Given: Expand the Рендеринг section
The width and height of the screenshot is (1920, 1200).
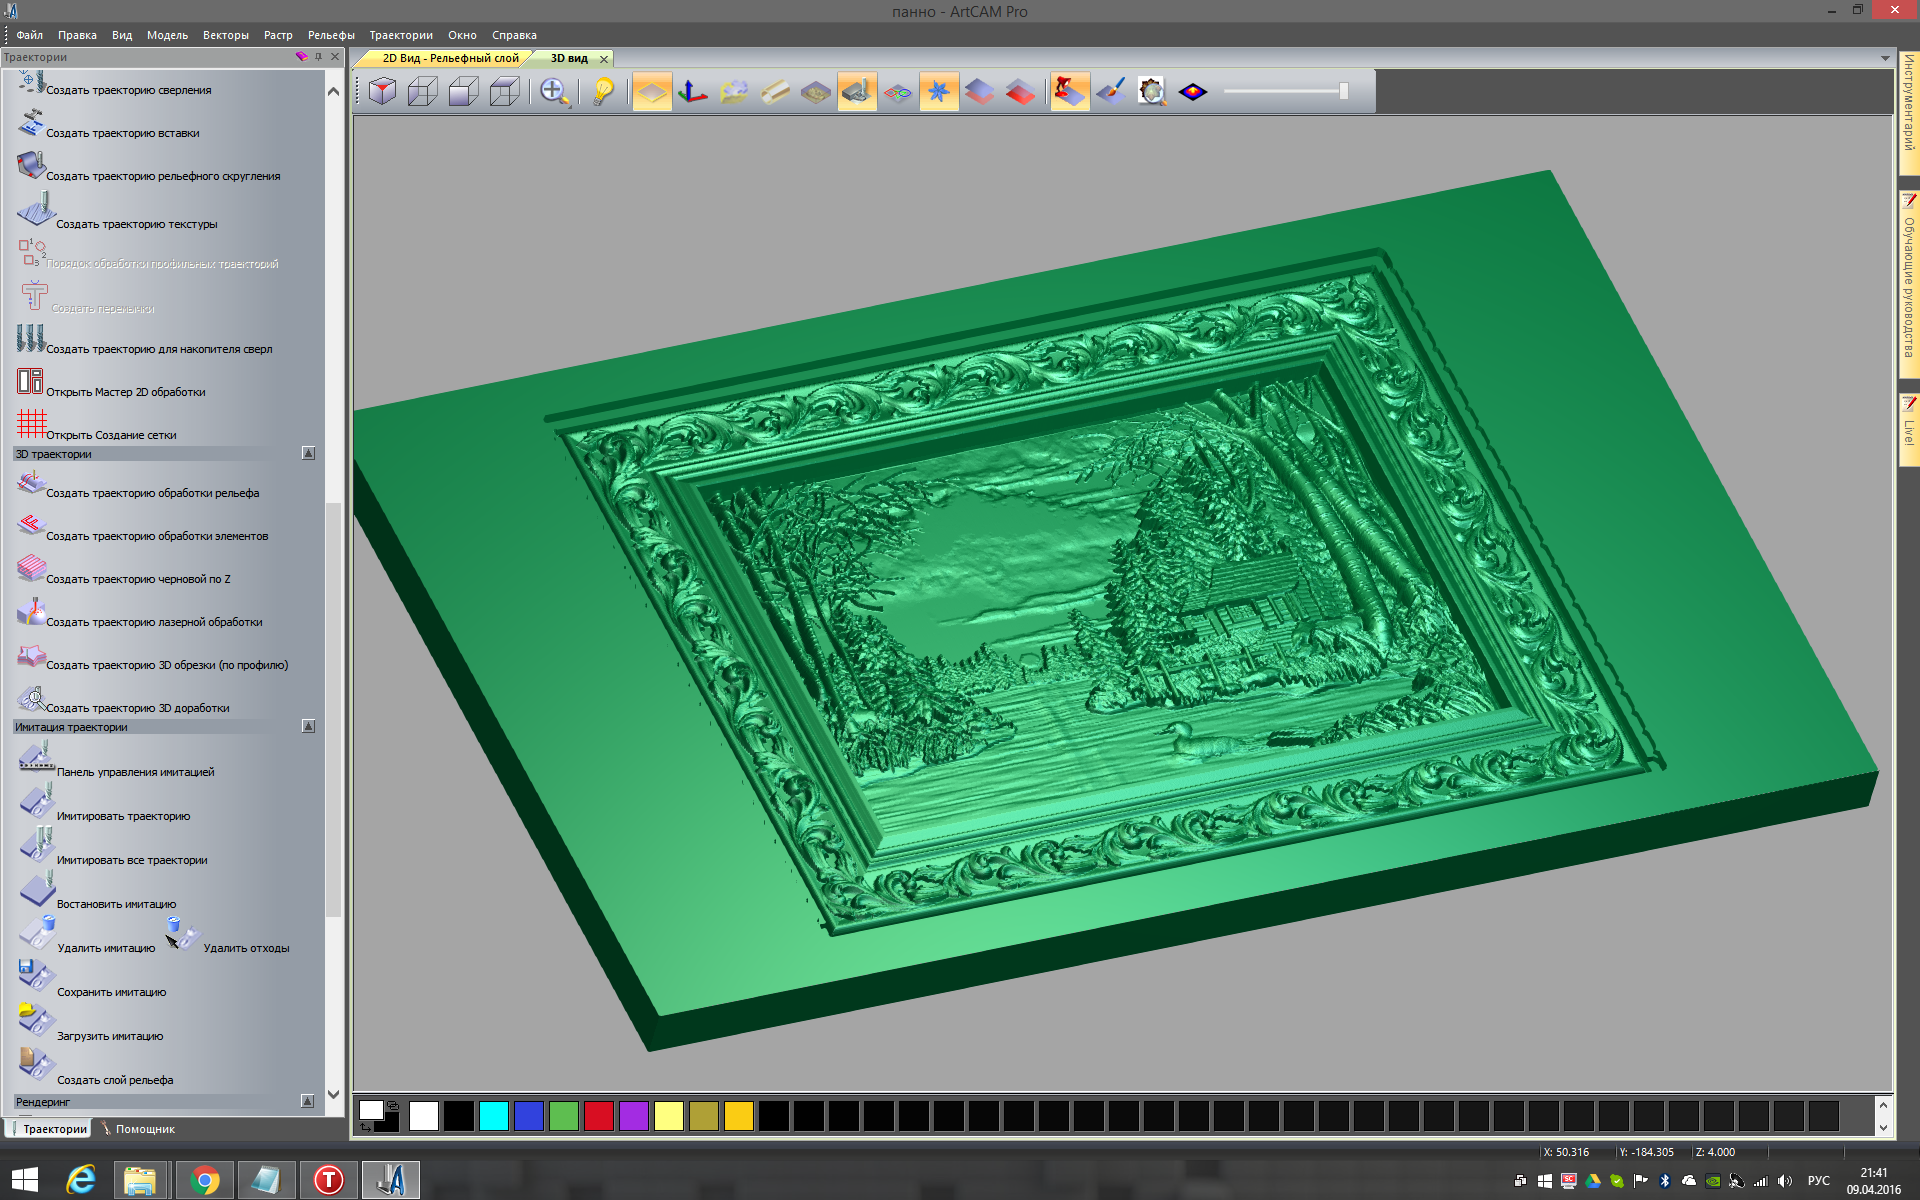Looking at the screenshot, I should pos(308,1101).
